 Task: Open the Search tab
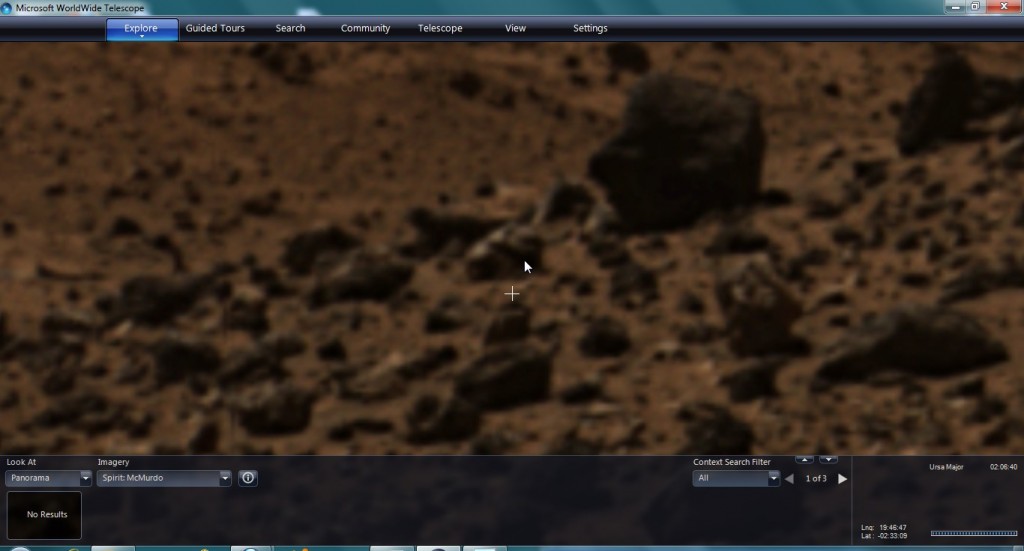pyautogui.click(x=290, y=28)
